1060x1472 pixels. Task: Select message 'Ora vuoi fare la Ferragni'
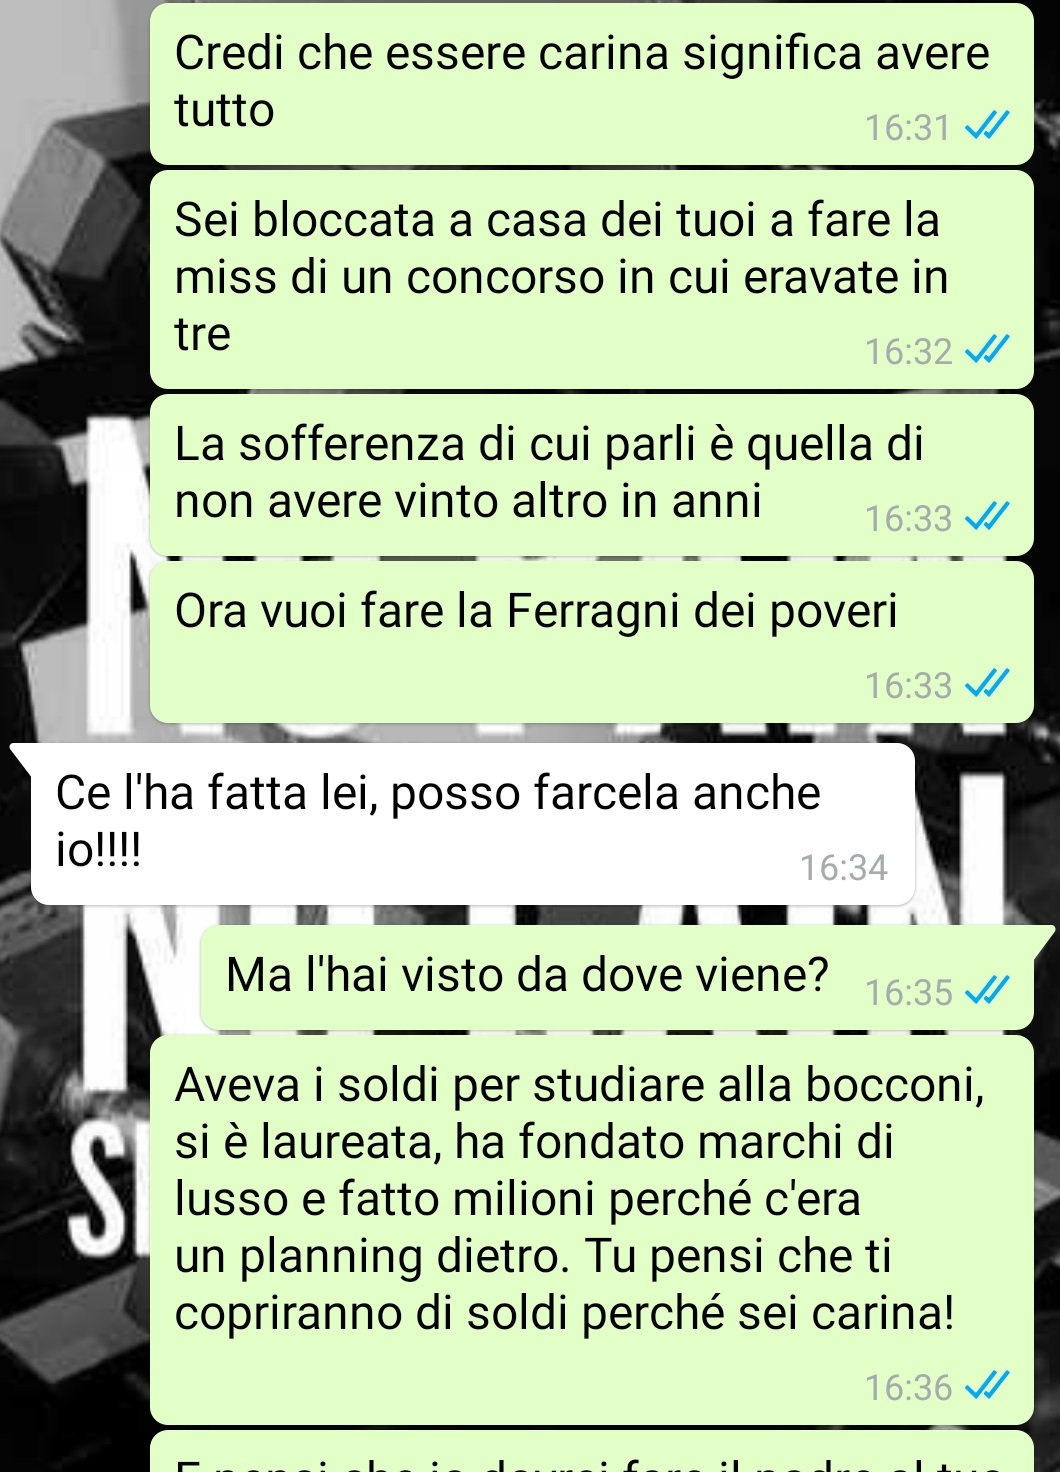(x=591, y=642)
